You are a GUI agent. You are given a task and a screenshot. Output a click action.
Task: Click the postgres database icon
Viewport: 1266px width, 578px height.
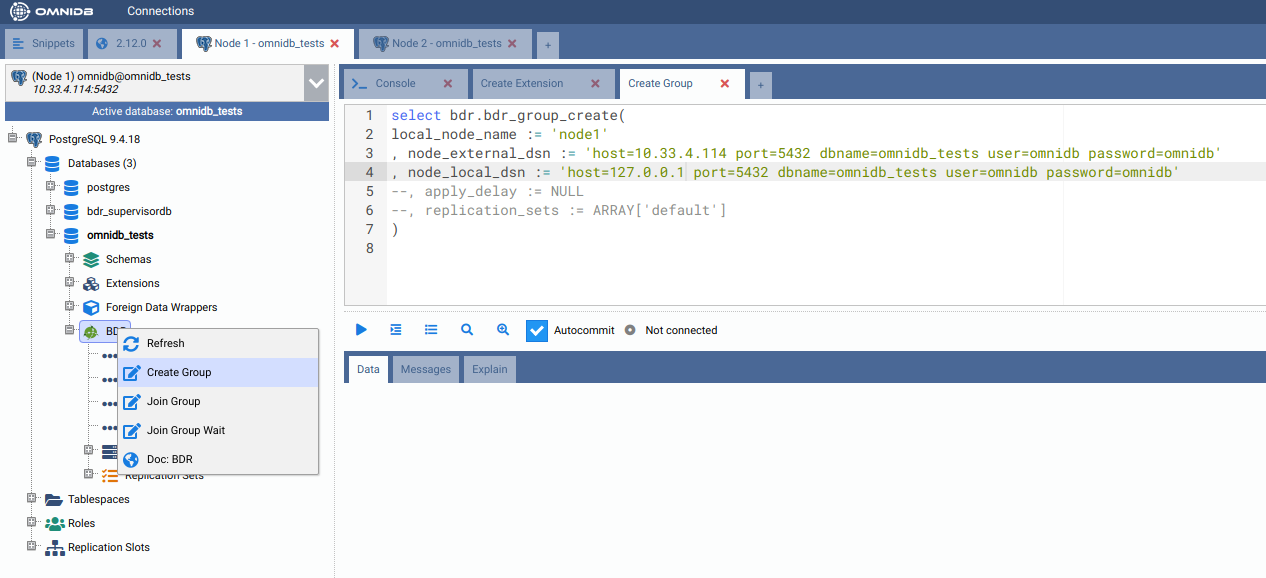(x=71, y=187)
